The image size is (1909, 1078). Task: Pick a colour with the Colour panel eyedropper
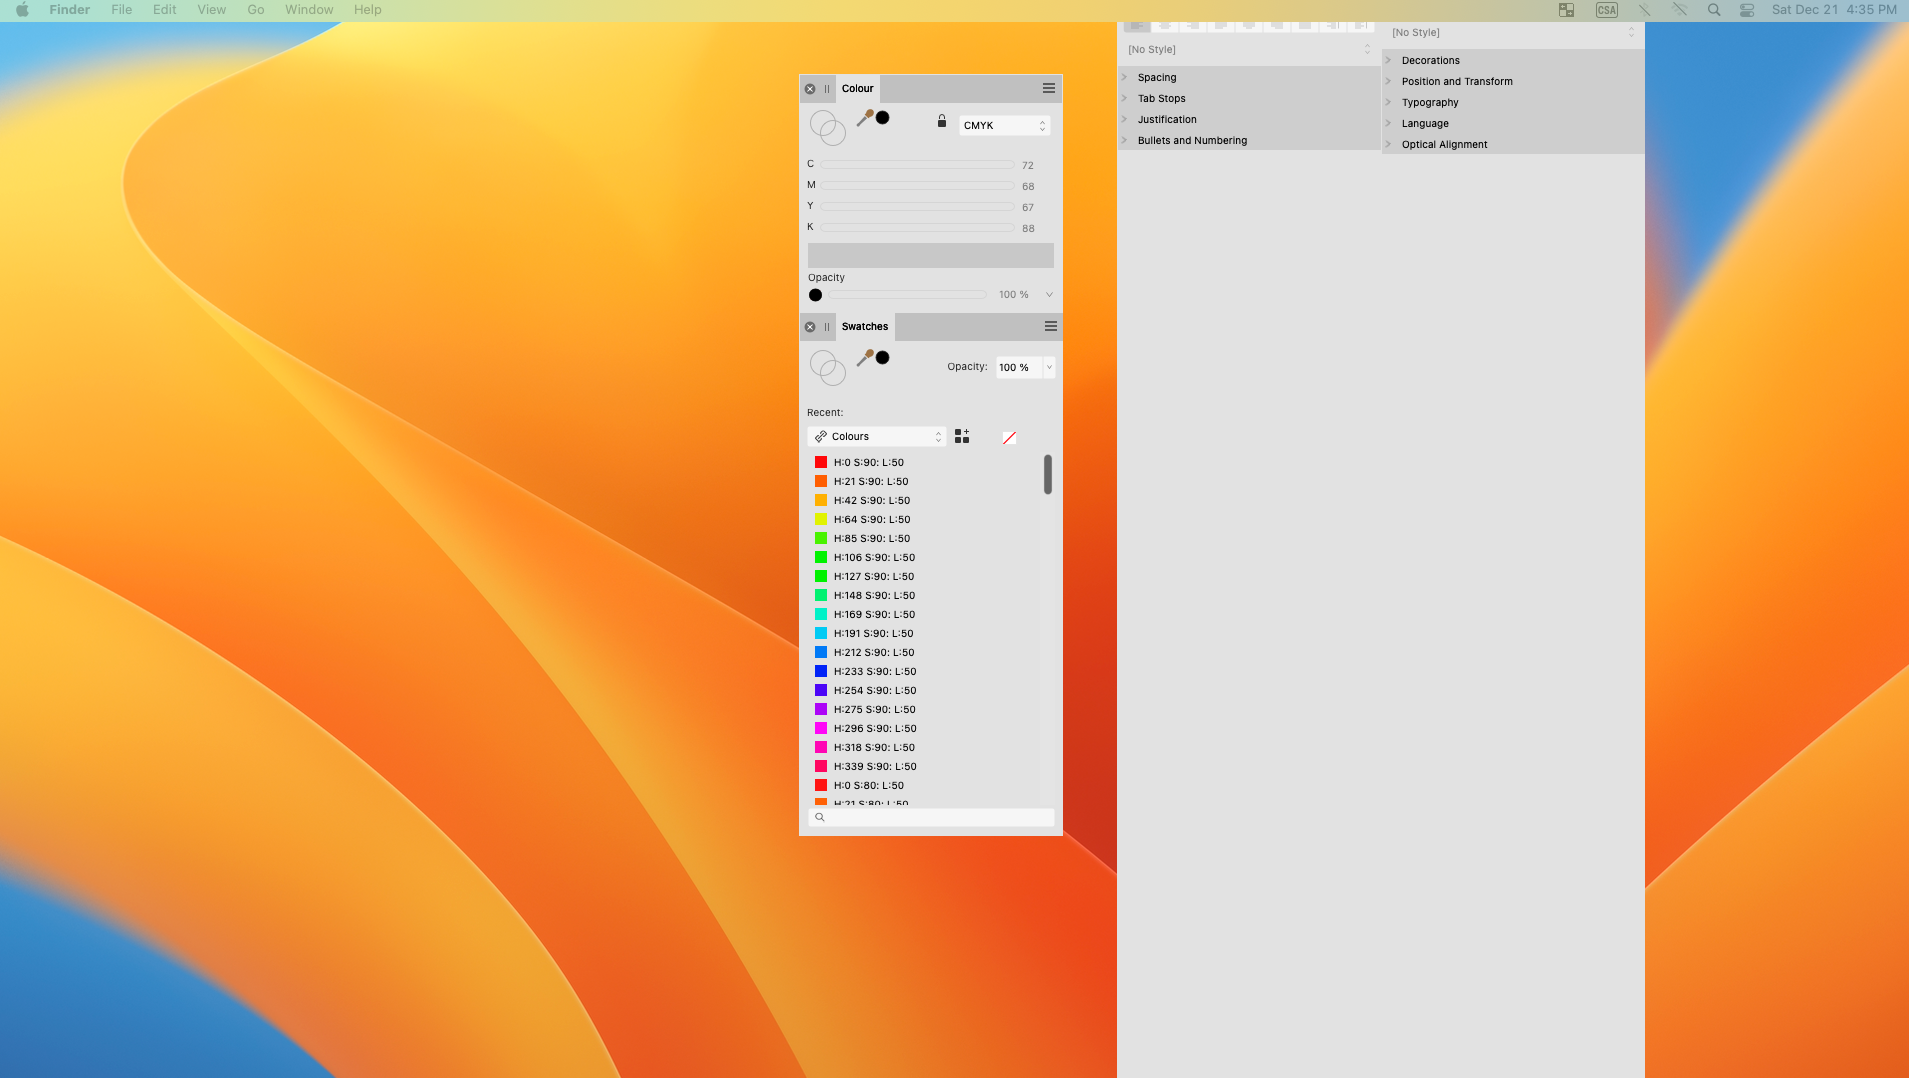[865, 118]
